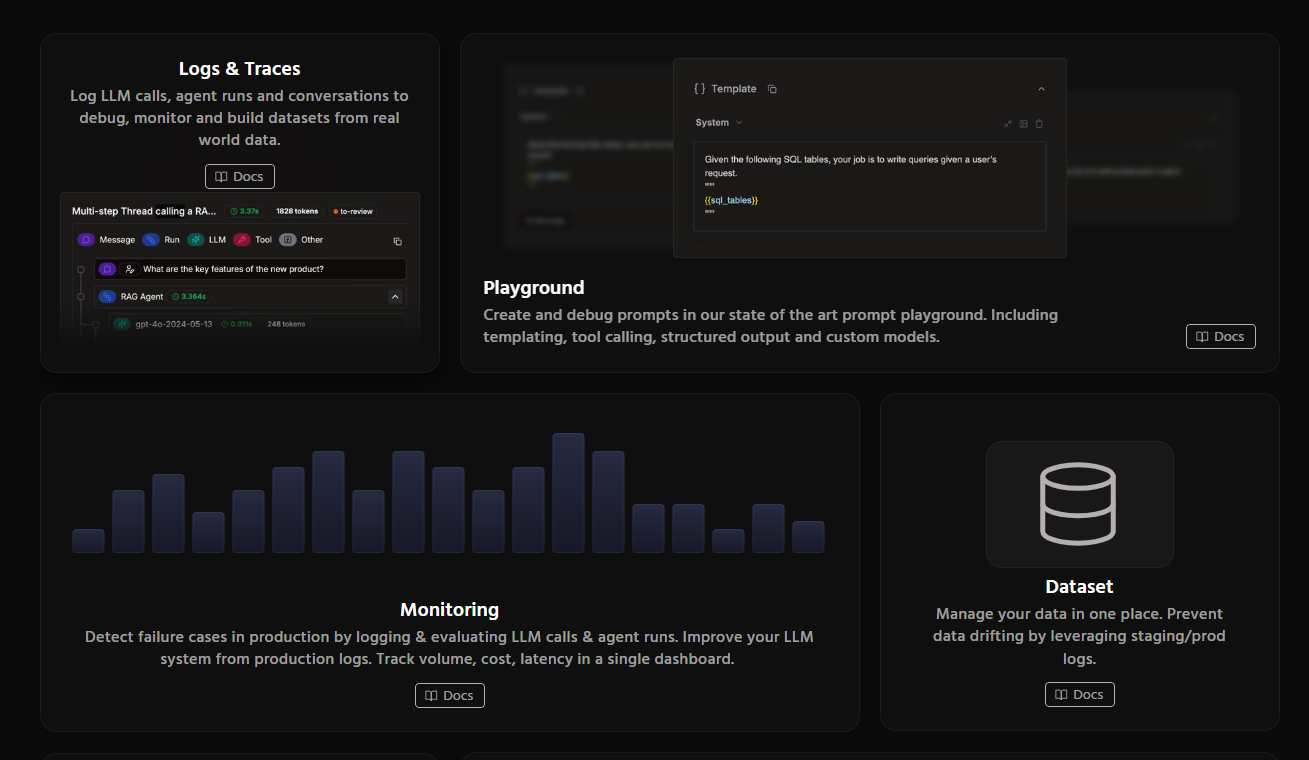
Task: Open Docs for Logs & Traces
Action: tap(240, 177)
